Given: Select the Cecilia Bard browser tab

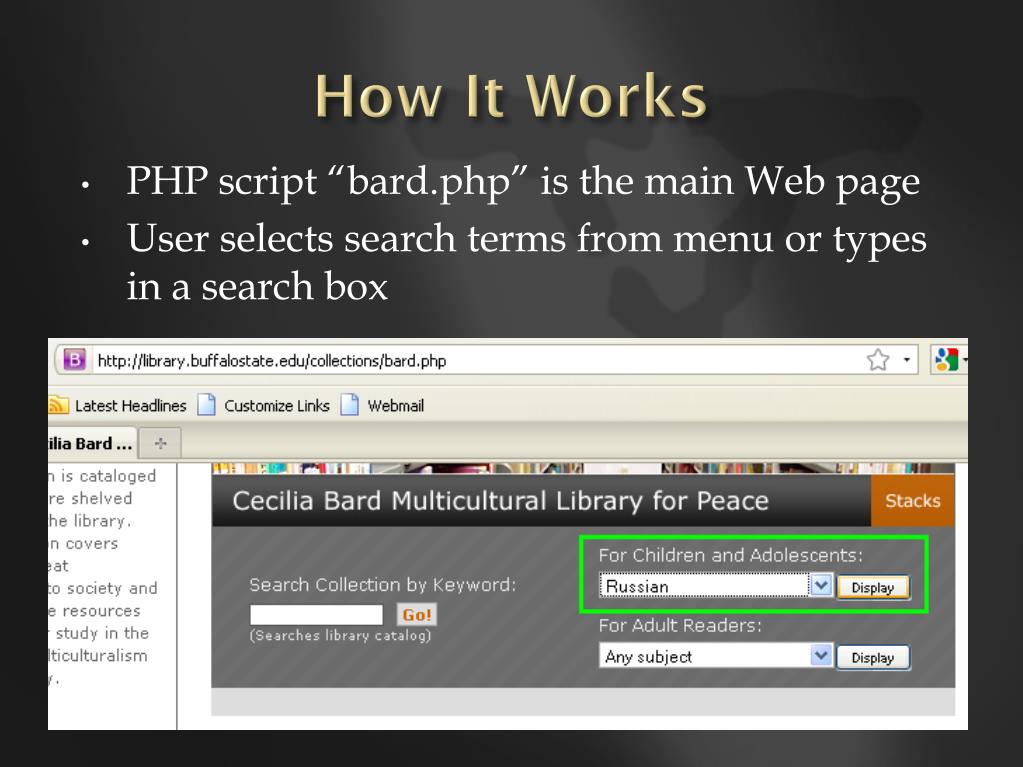Looking at the screenshot, I should pyautogui.click(x=92, y=444).
